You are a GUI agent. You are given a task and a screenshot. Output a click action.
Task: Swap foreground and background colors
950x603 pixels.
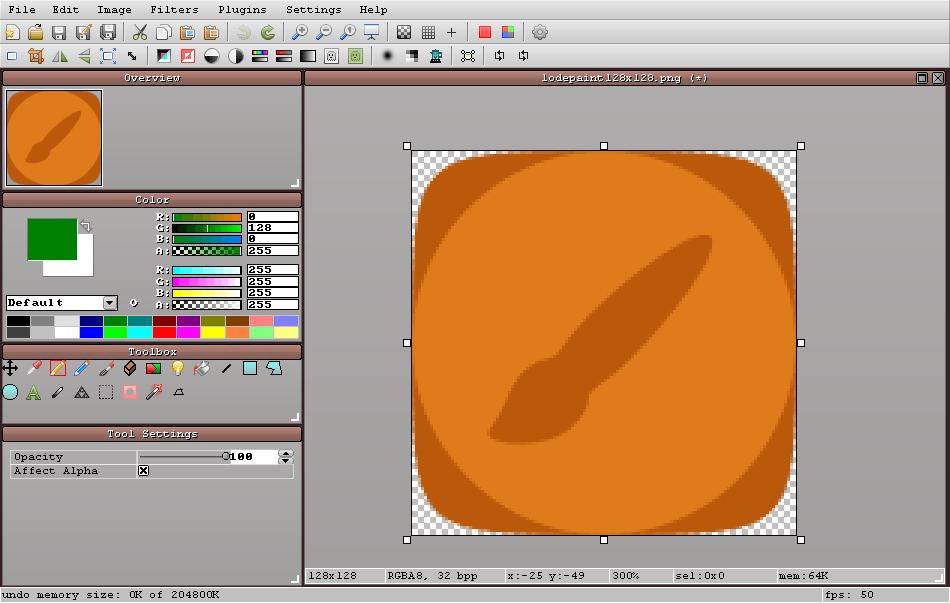(85, 227)
